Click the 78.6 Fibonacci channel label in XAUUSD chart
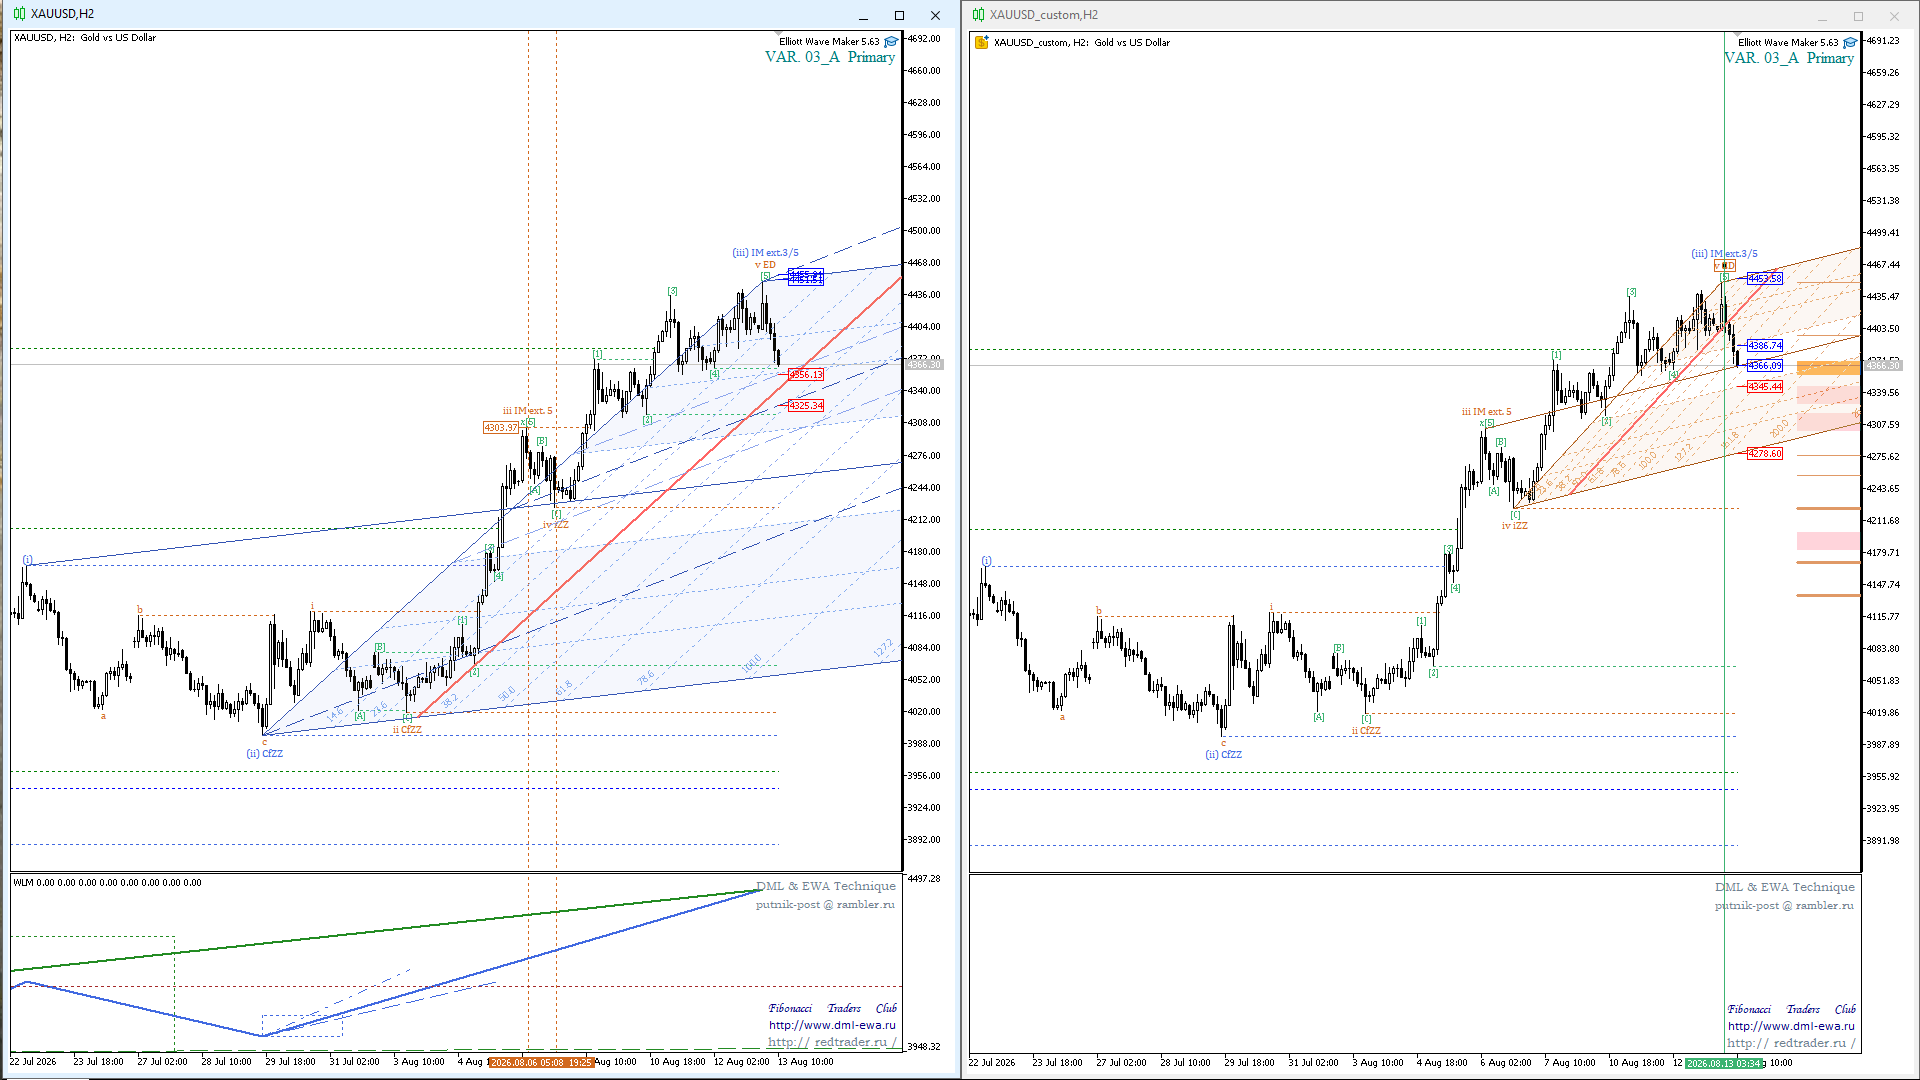The height and width of the screenshot is (1080, 1920). [646, 678]
